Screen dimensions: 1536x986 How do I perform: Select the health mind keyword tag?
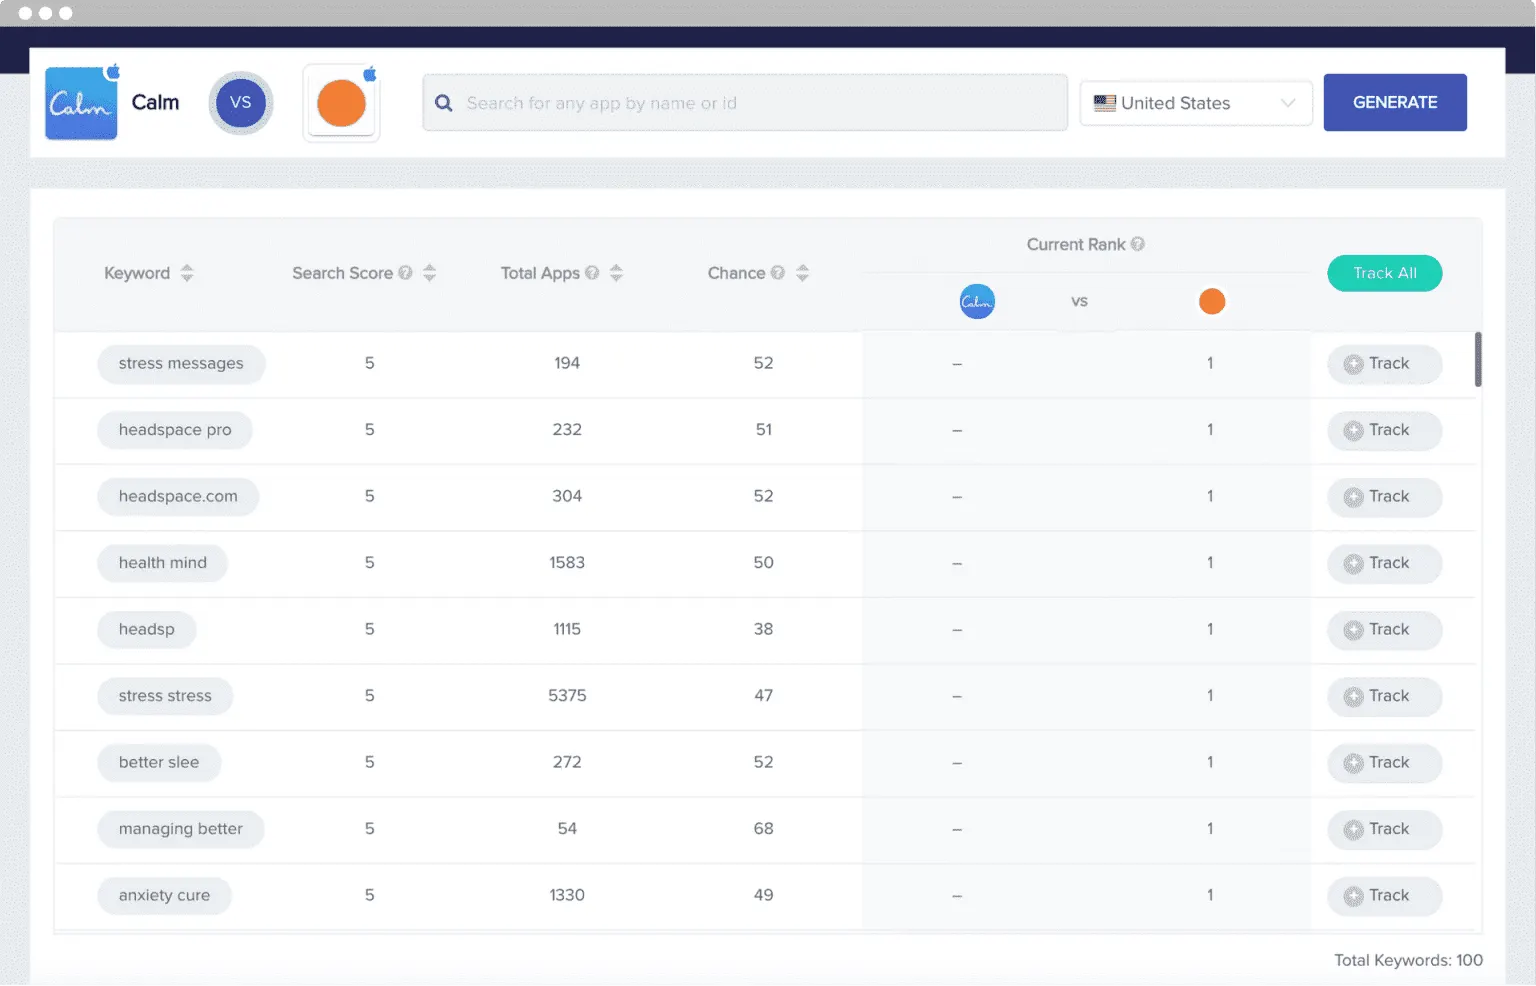tap(163, 563)
